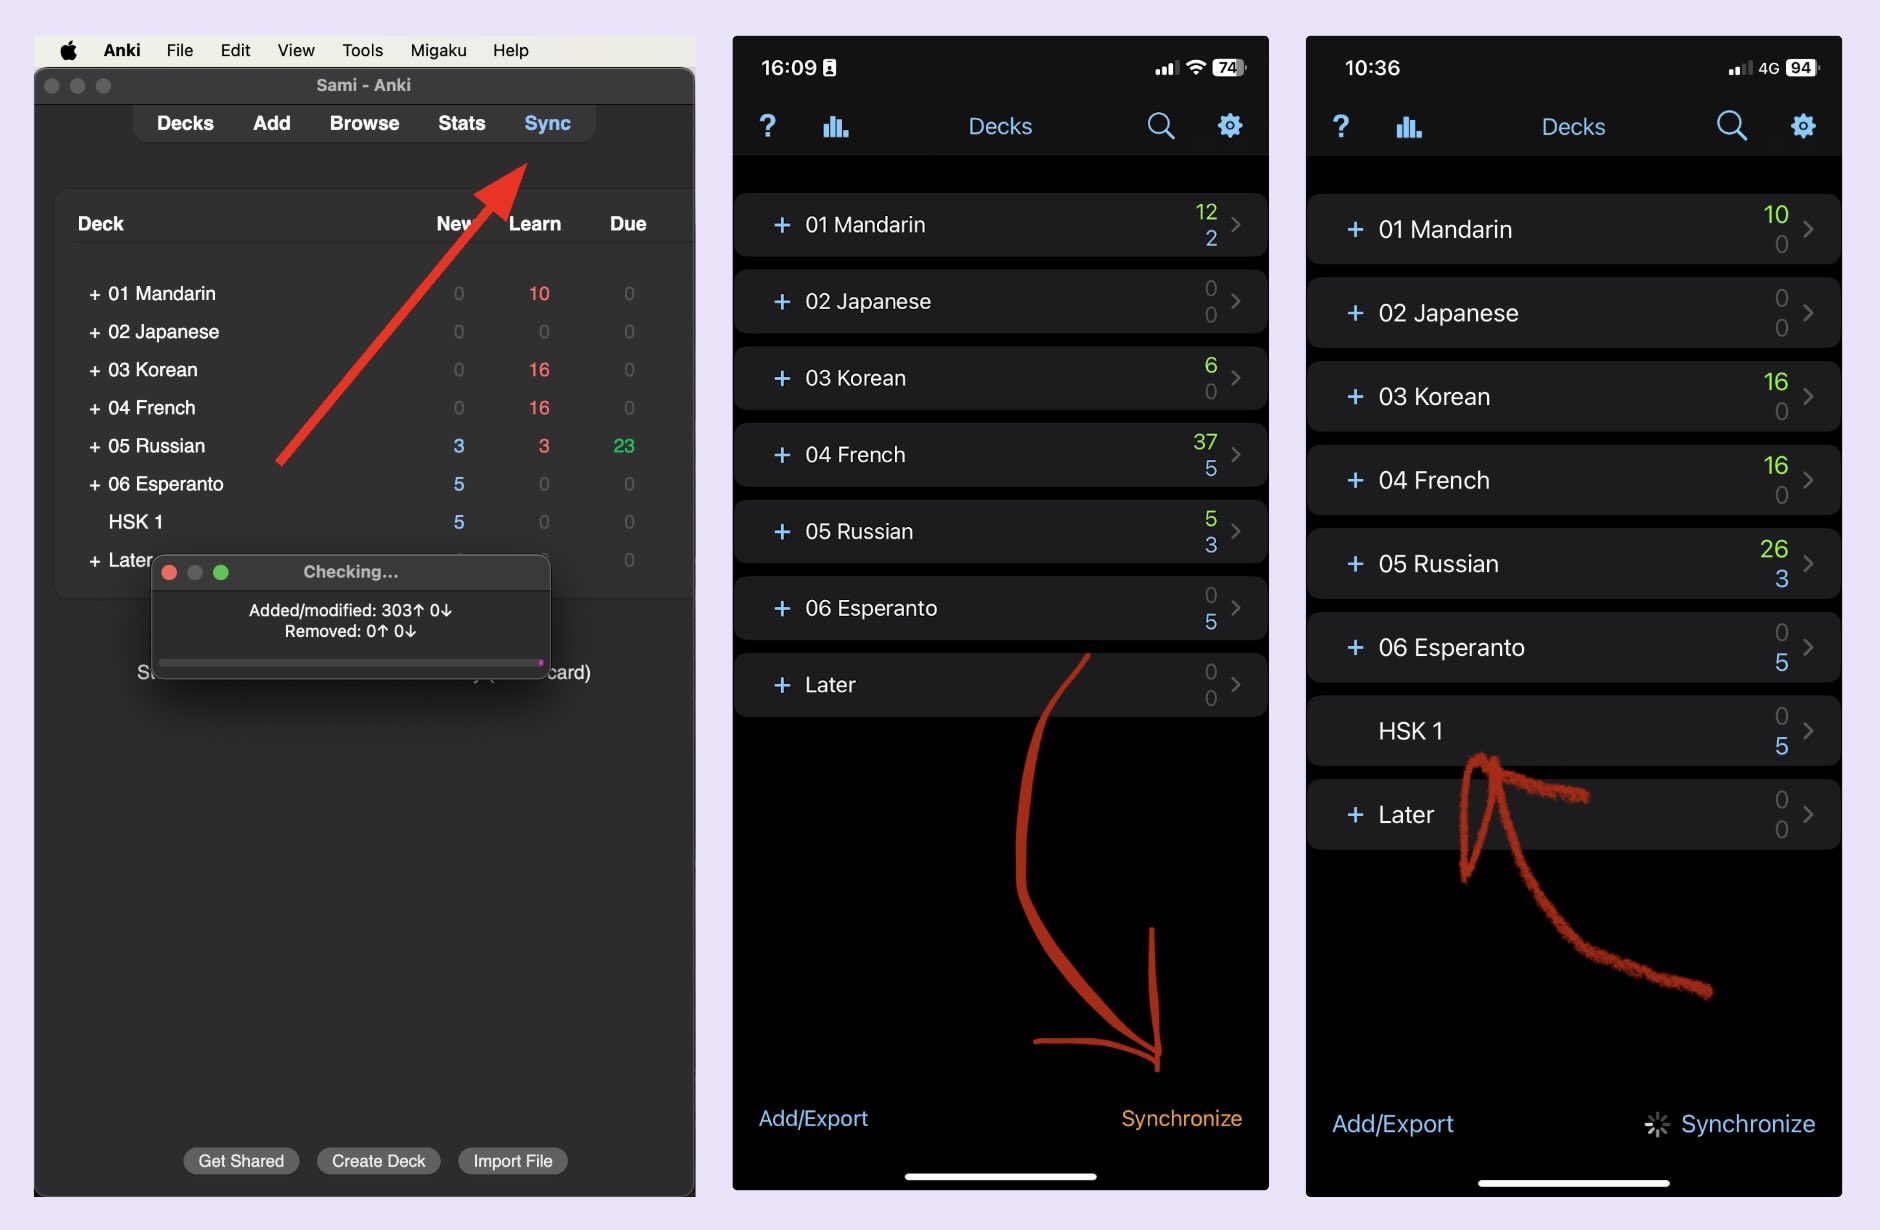Screen dimensions: 1880x1230
Task: Click Add/Export on the rightmost screen
Action: [x=1394, y=1123]
